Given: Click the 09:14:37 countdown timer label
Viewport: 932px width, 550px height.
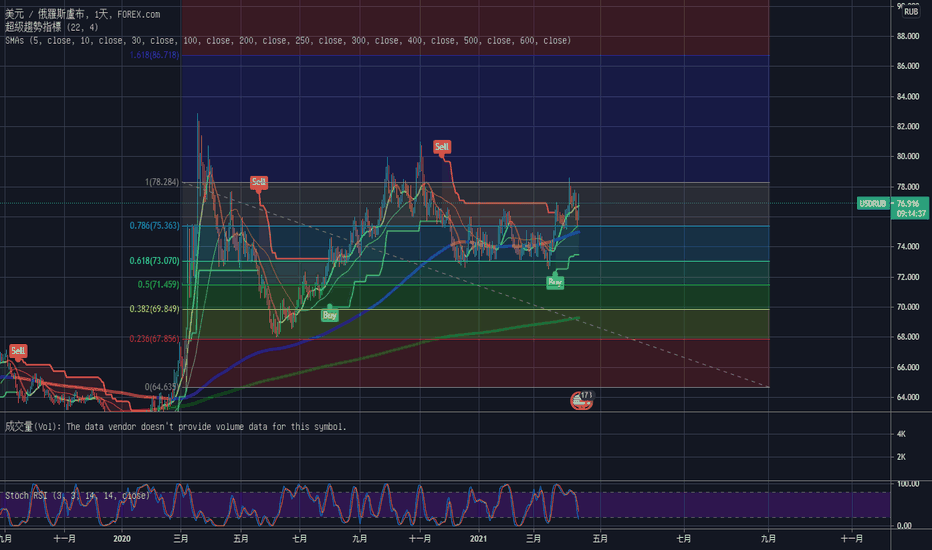Looking at the screenshot, I should tap(911, 213).
